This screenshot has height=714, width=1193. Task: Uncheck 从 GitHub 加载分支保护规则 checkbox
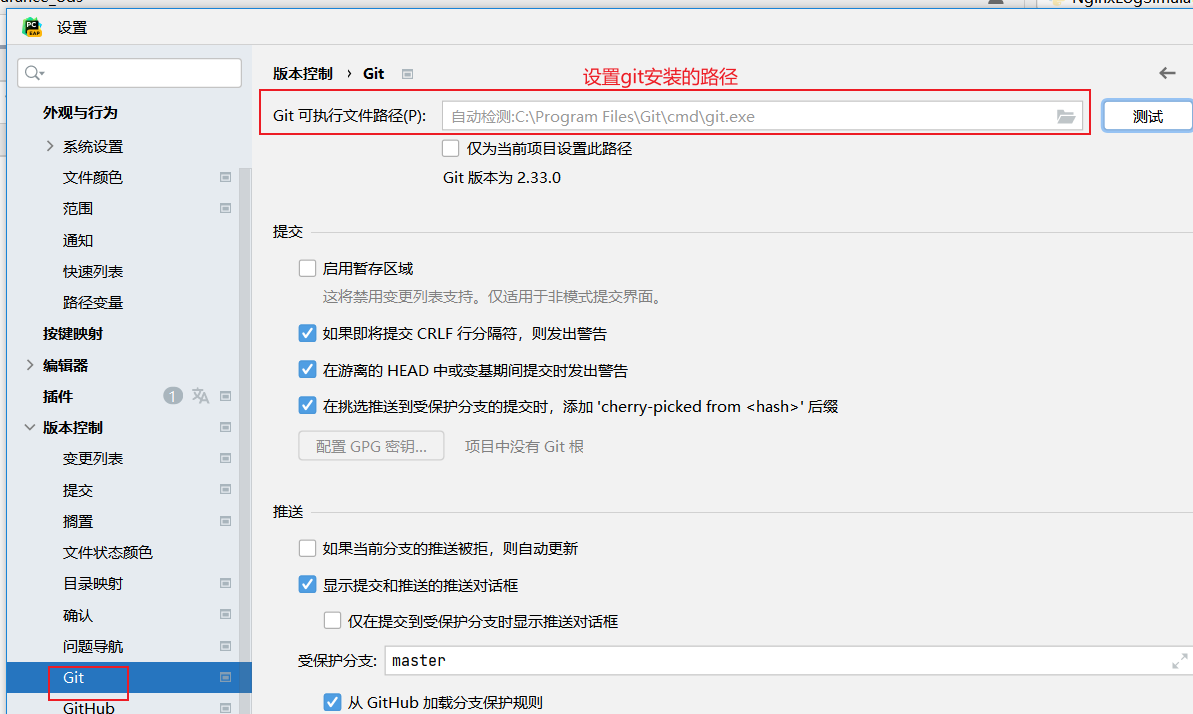pyautogui.click(x=332, y=702)
